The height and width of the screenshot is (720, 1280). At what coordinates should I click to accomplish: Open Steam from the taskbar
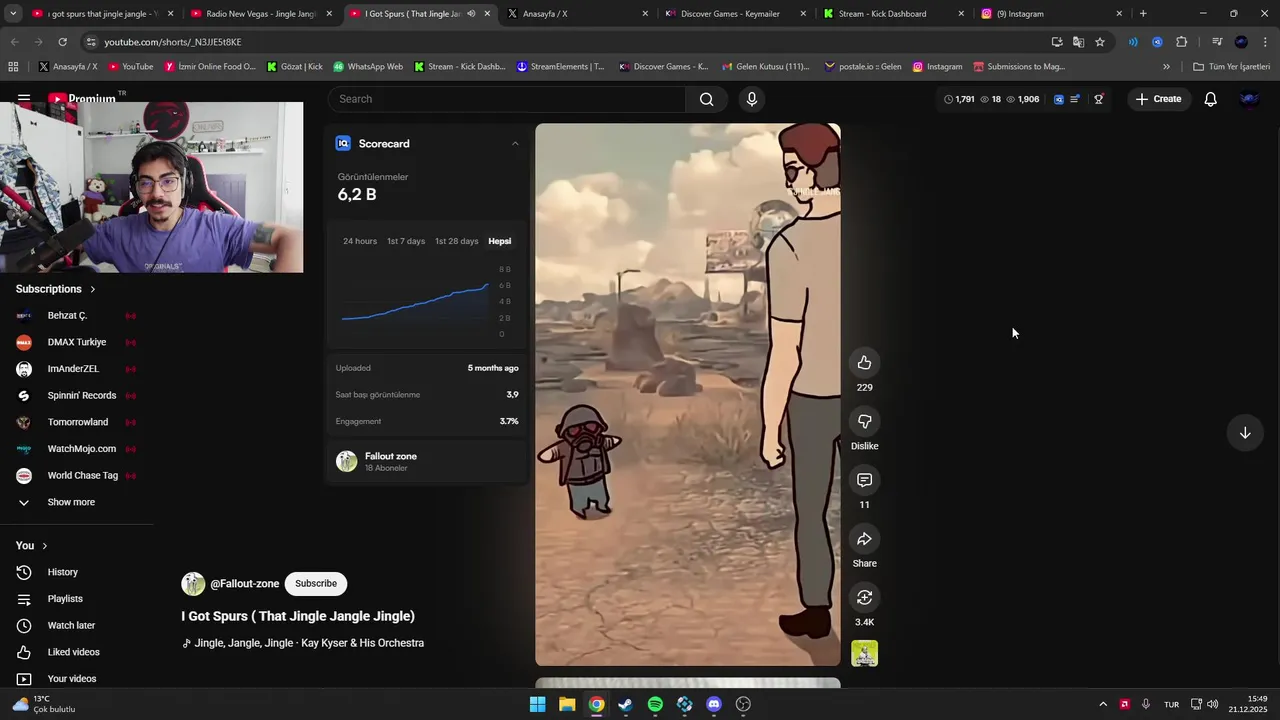click(x=625, y=704)
